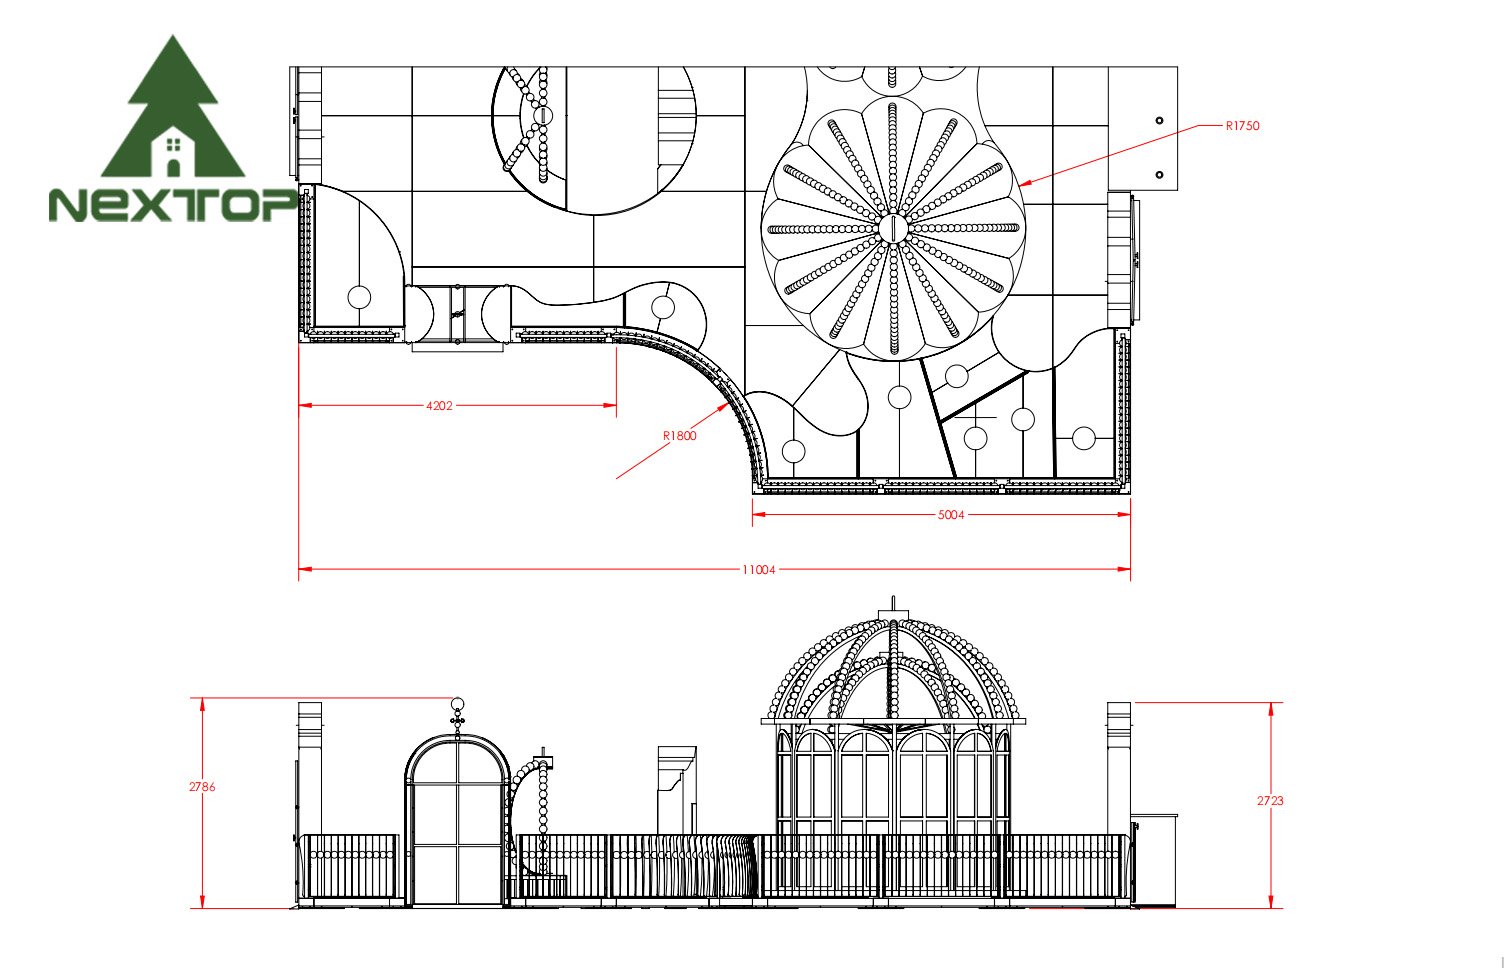Click the ball finial above the arched door

click(458, 705)
